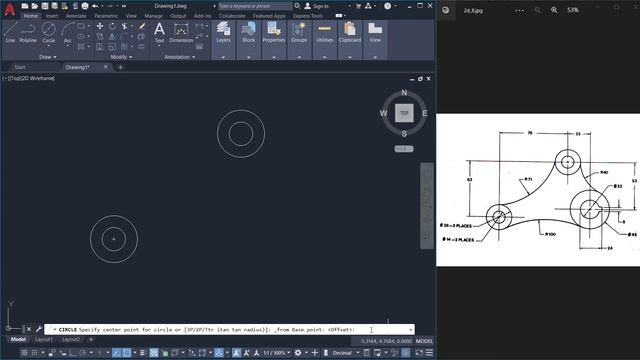The width and height of the screenshot is (640, 360).
Task: Click the N compass direction on ViewCube
Action: [404, 93]
